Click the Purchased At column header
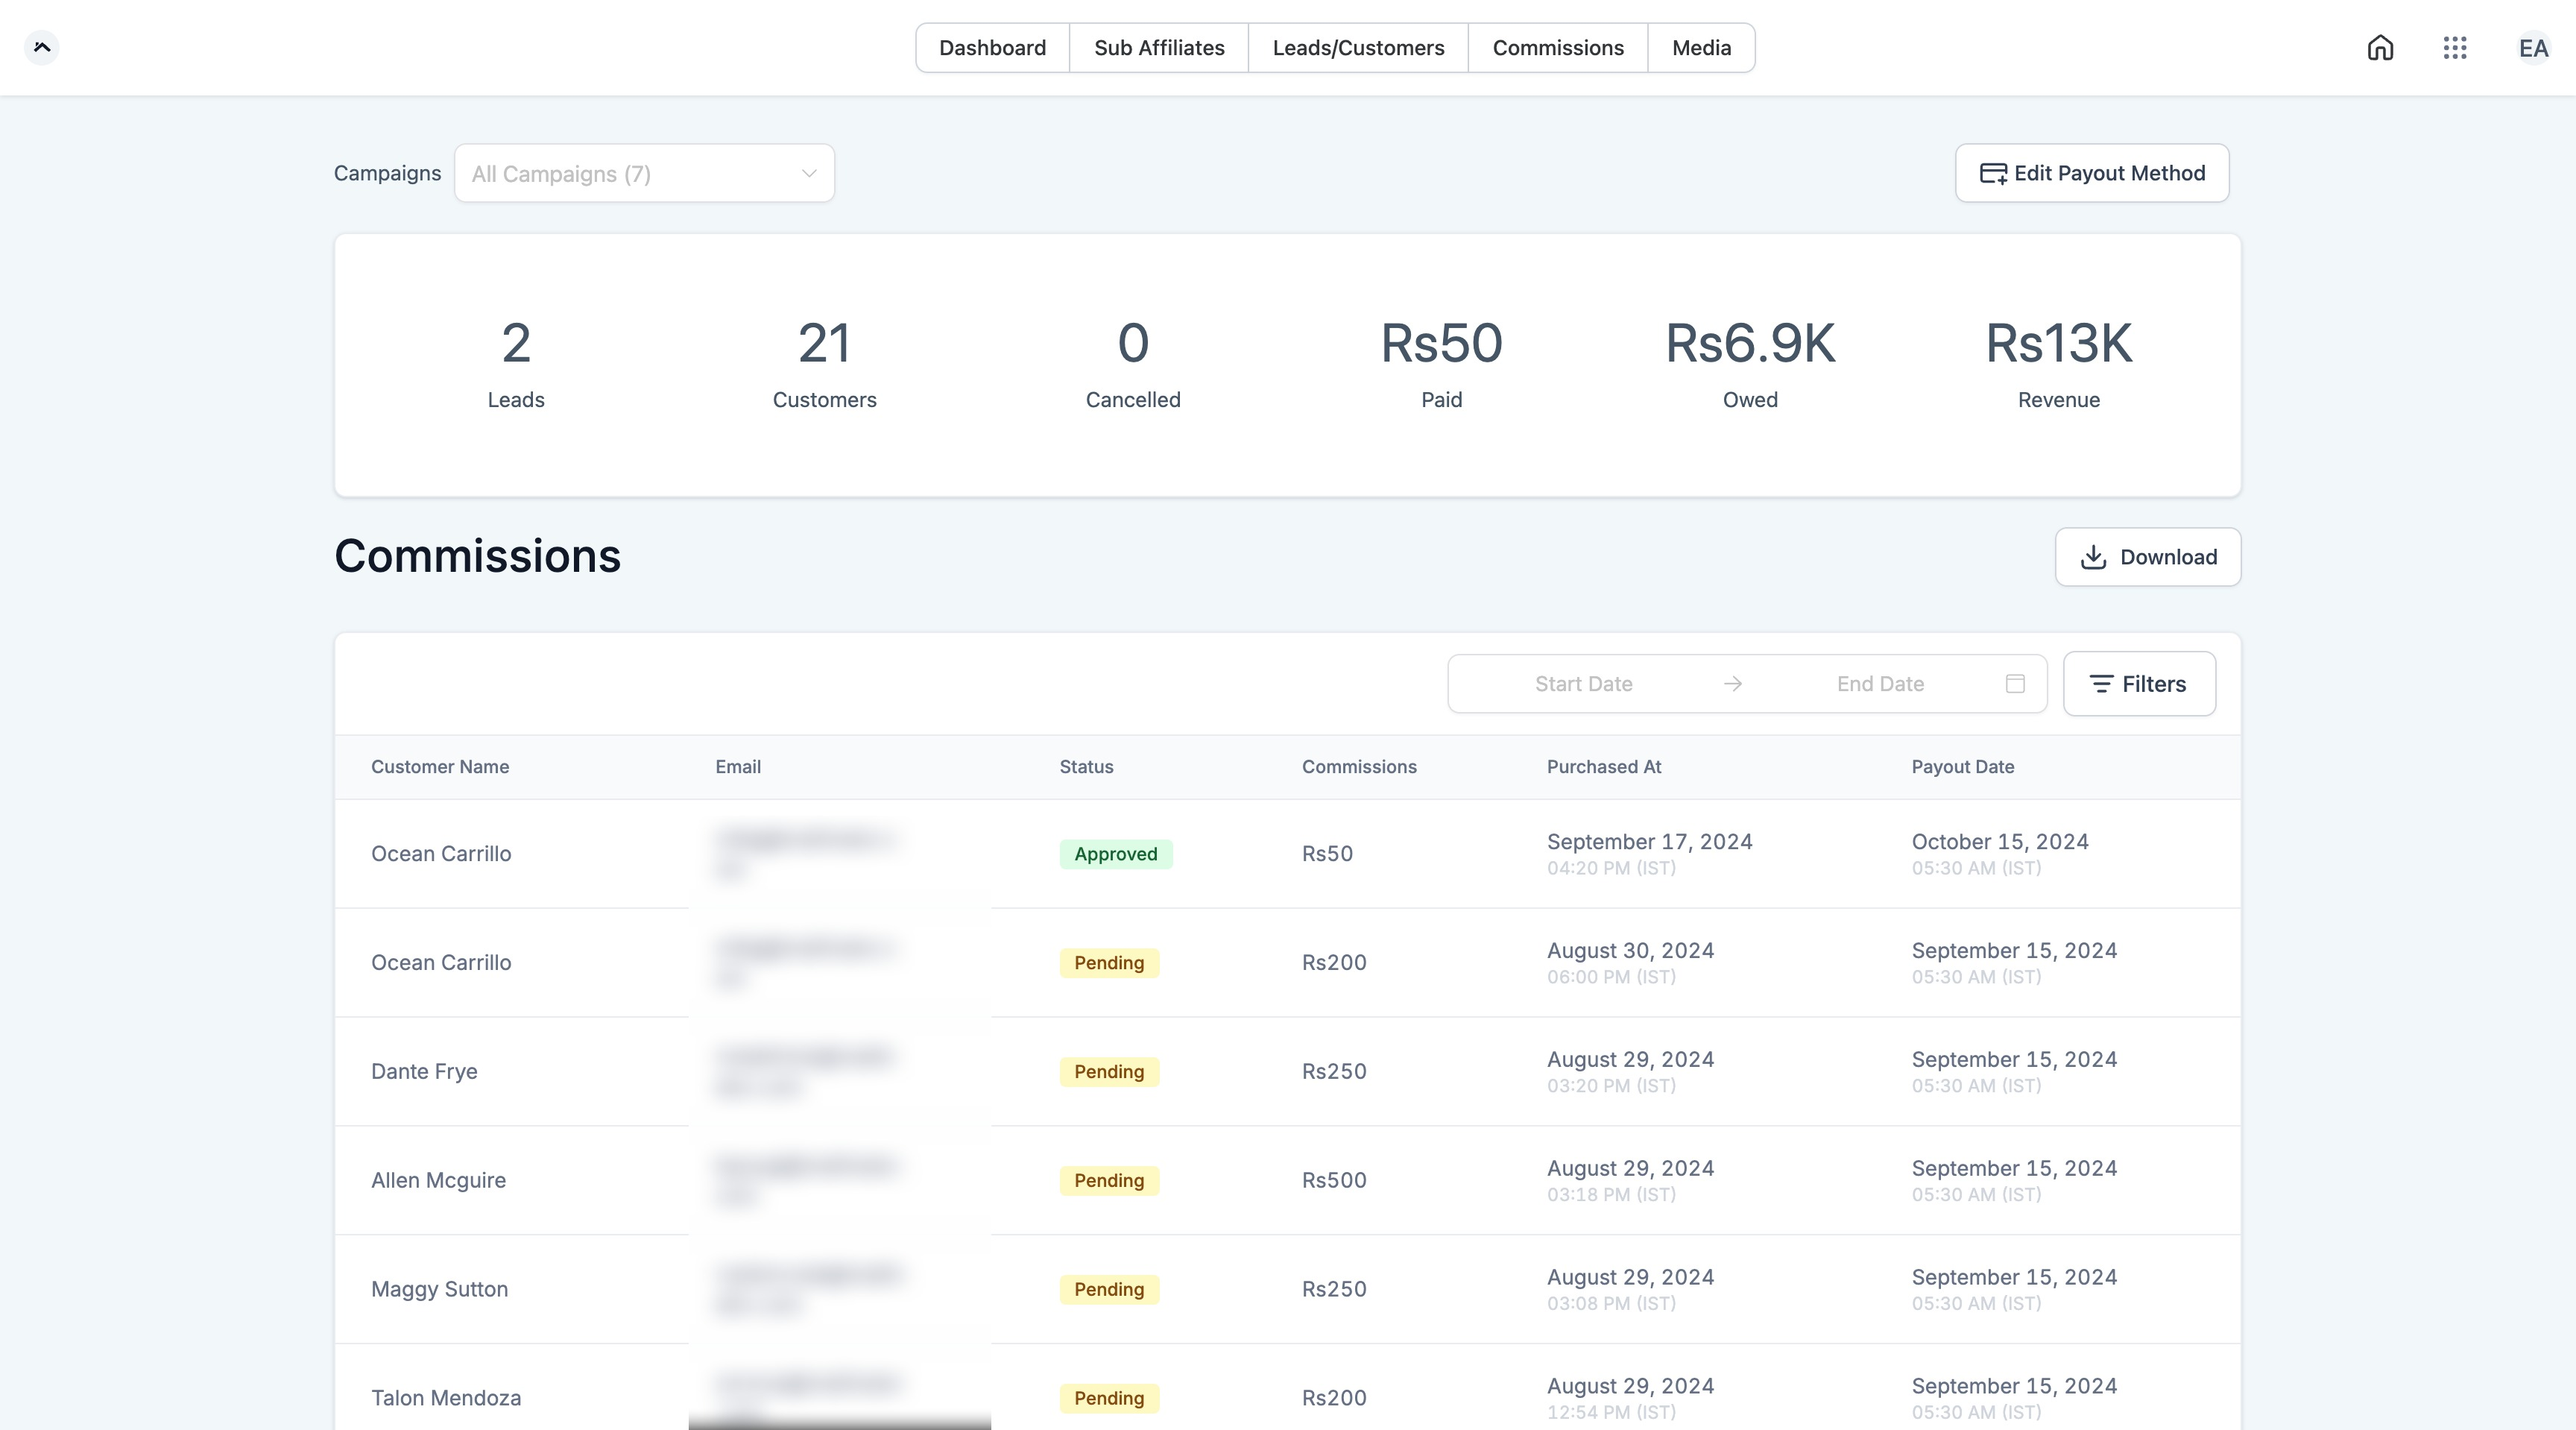 [x=1603, y=767]
